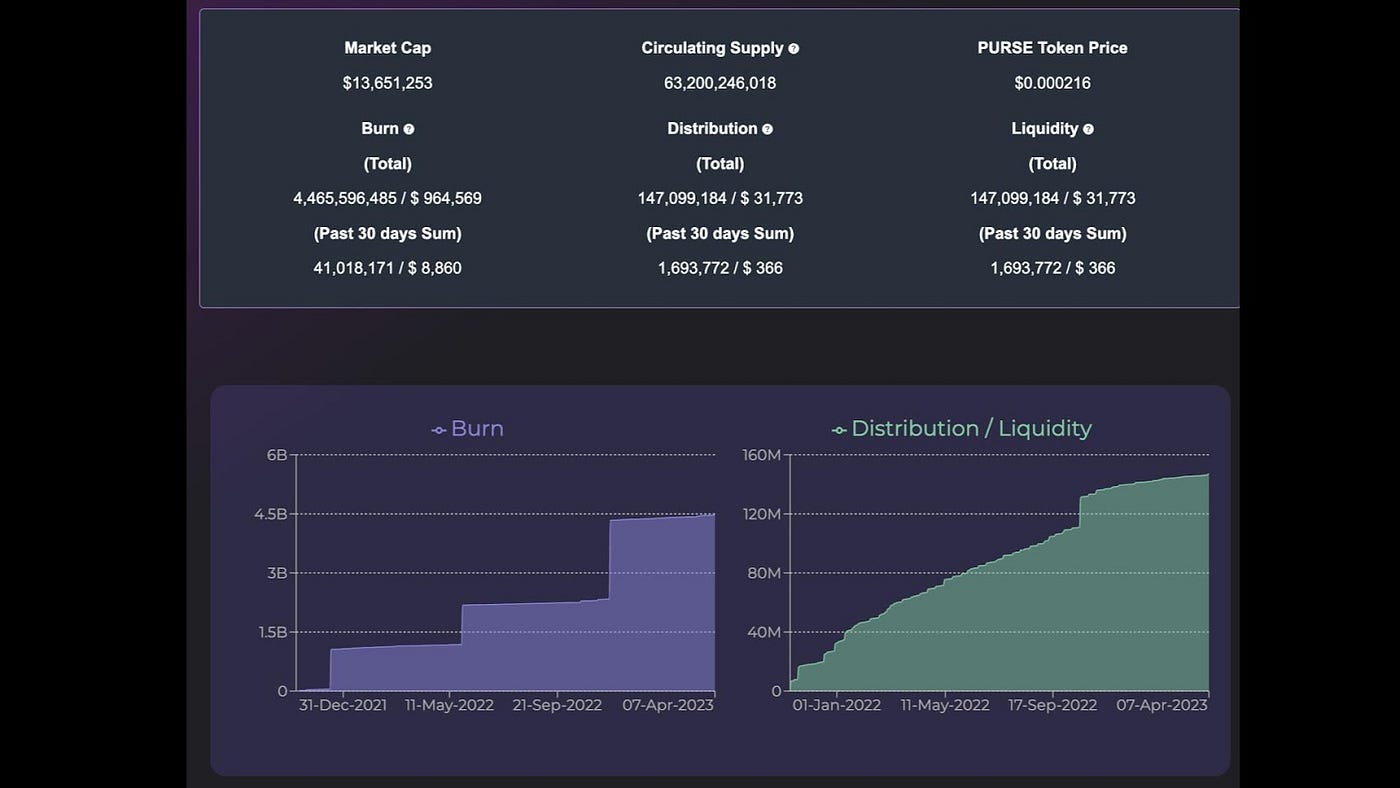Click the 31-Dec-2021 date on Burn chart
This screenshot has width=1400, height=788.
(343, 705)
